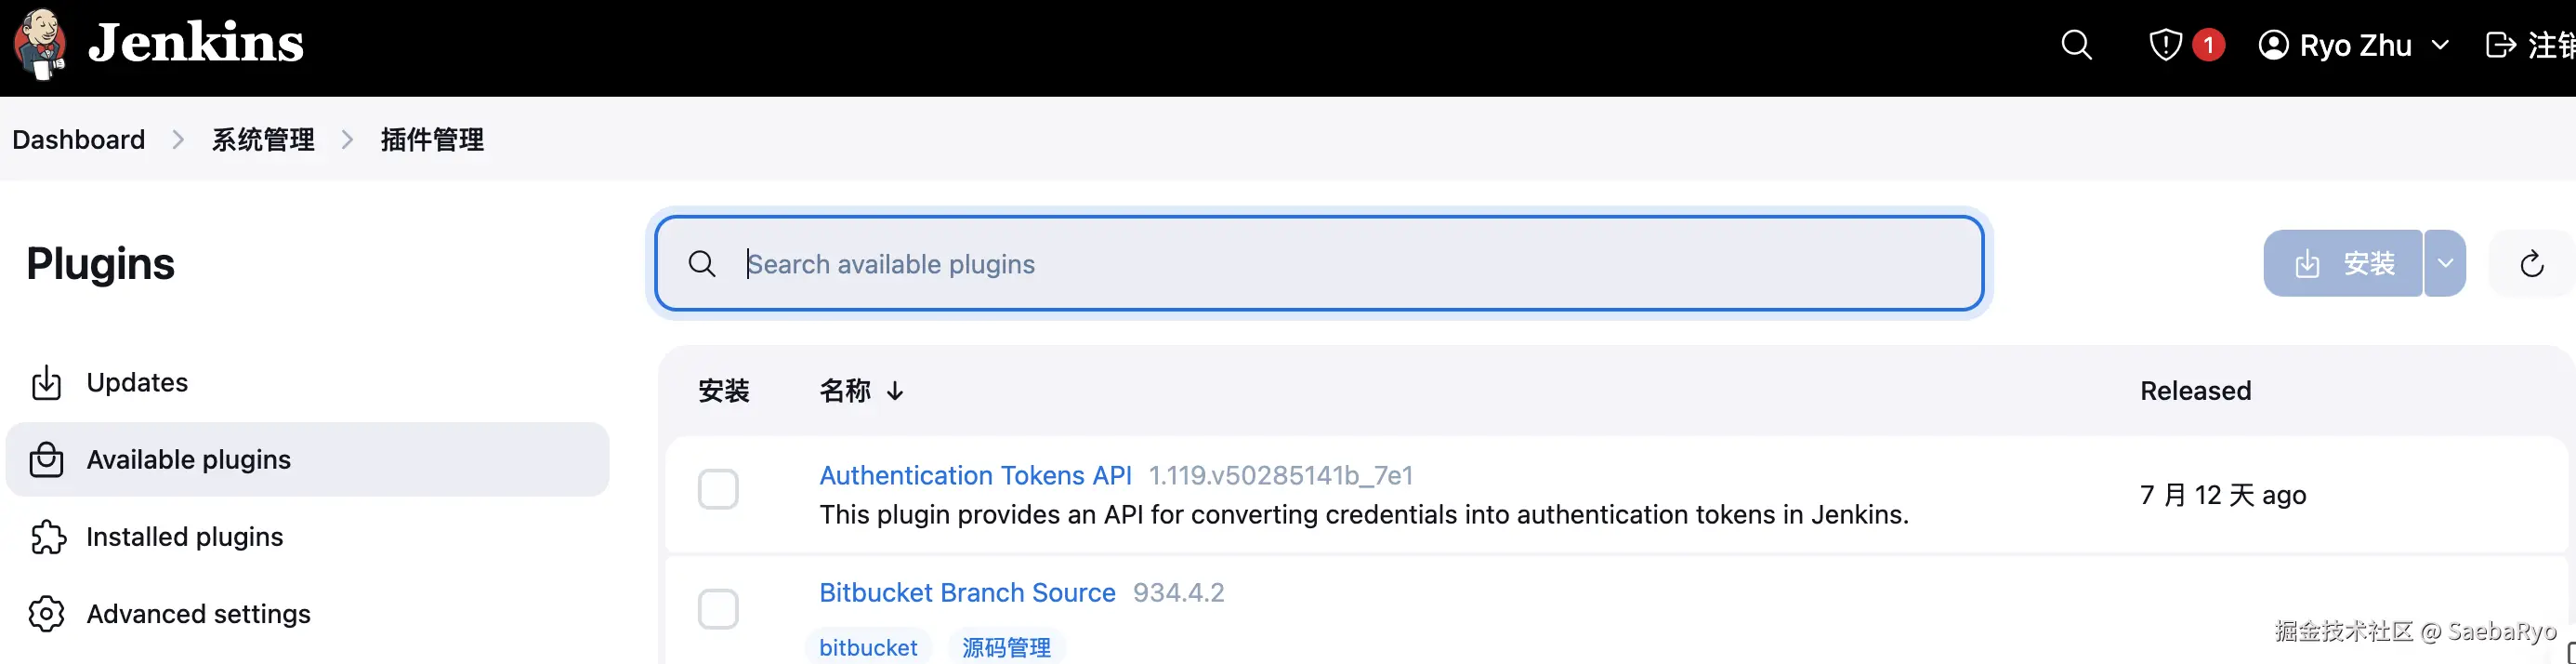Open the install button dropdown arrow
The image size is (2576, 664).
point(2445,264)
